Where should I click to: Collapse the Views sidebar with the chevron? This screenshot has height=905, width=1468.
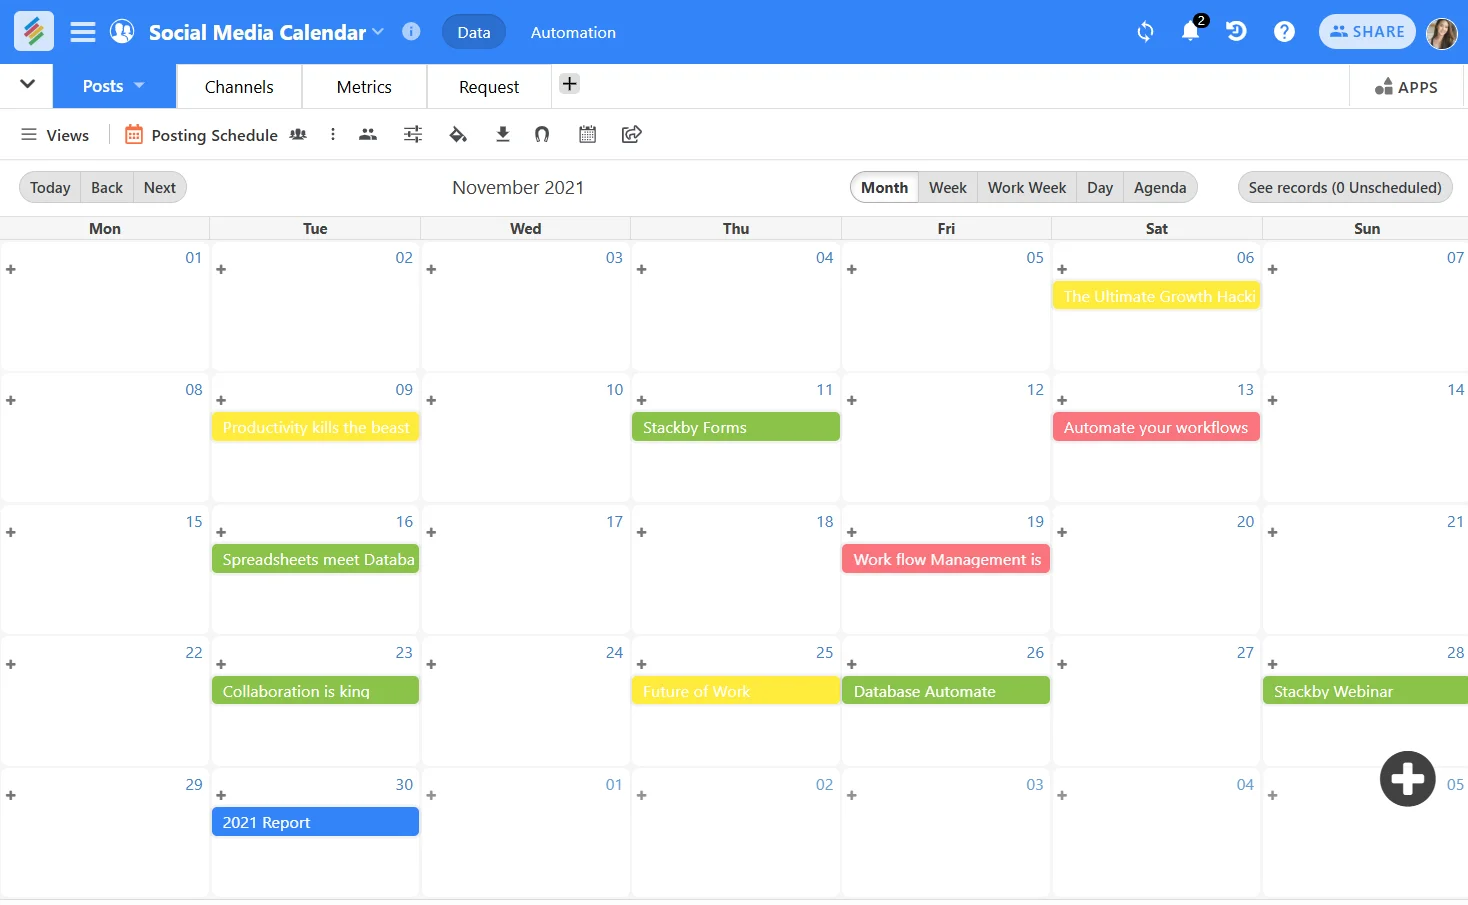[x=27, y=86]
